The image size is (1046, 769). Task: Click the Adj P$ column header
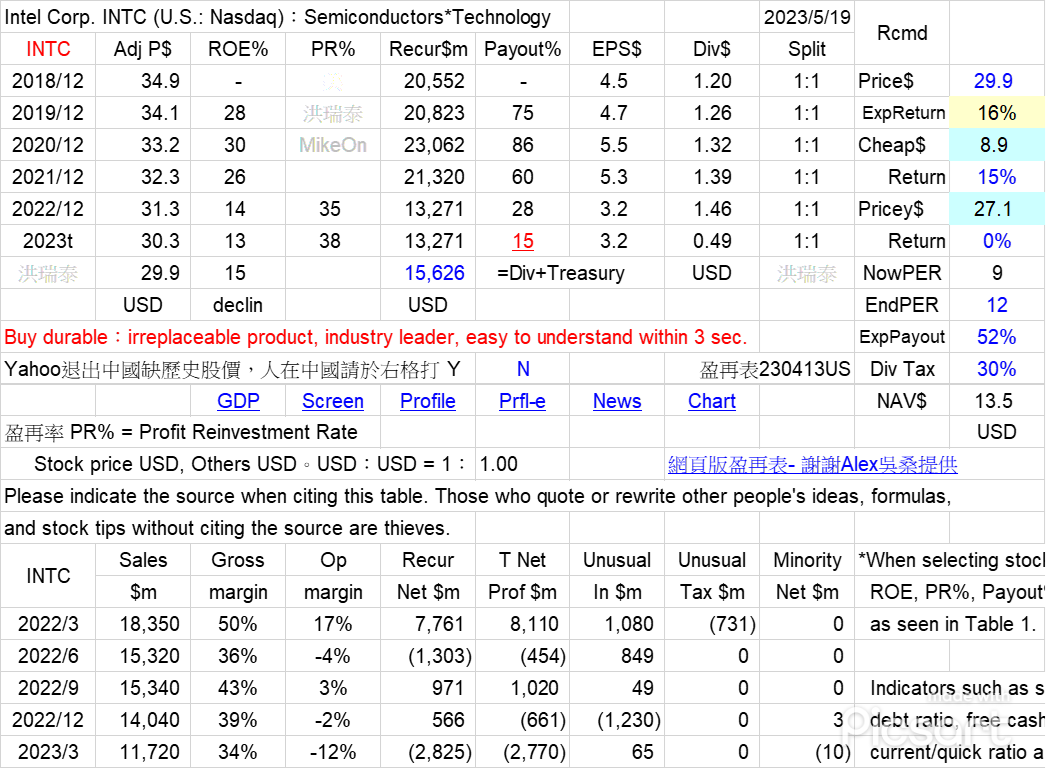[143, 49]
